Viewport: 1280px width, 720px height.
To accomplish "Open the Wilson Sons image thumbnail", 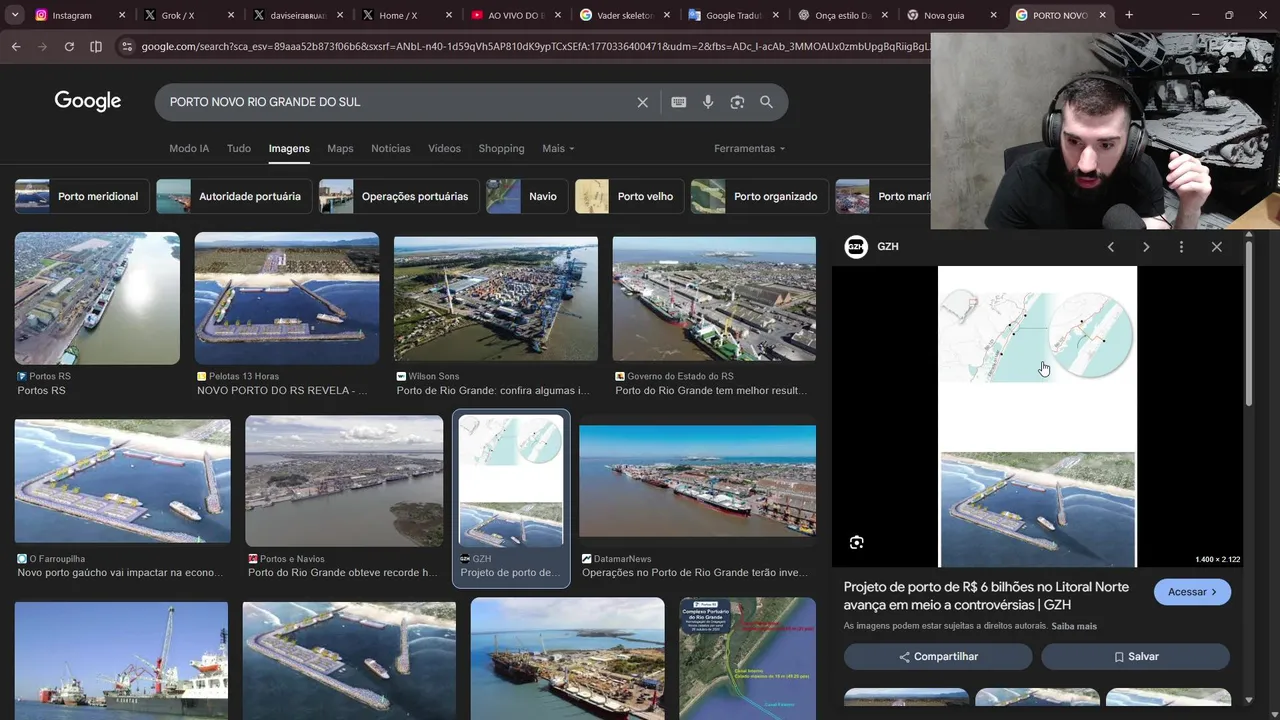I will tap(496, 298).
